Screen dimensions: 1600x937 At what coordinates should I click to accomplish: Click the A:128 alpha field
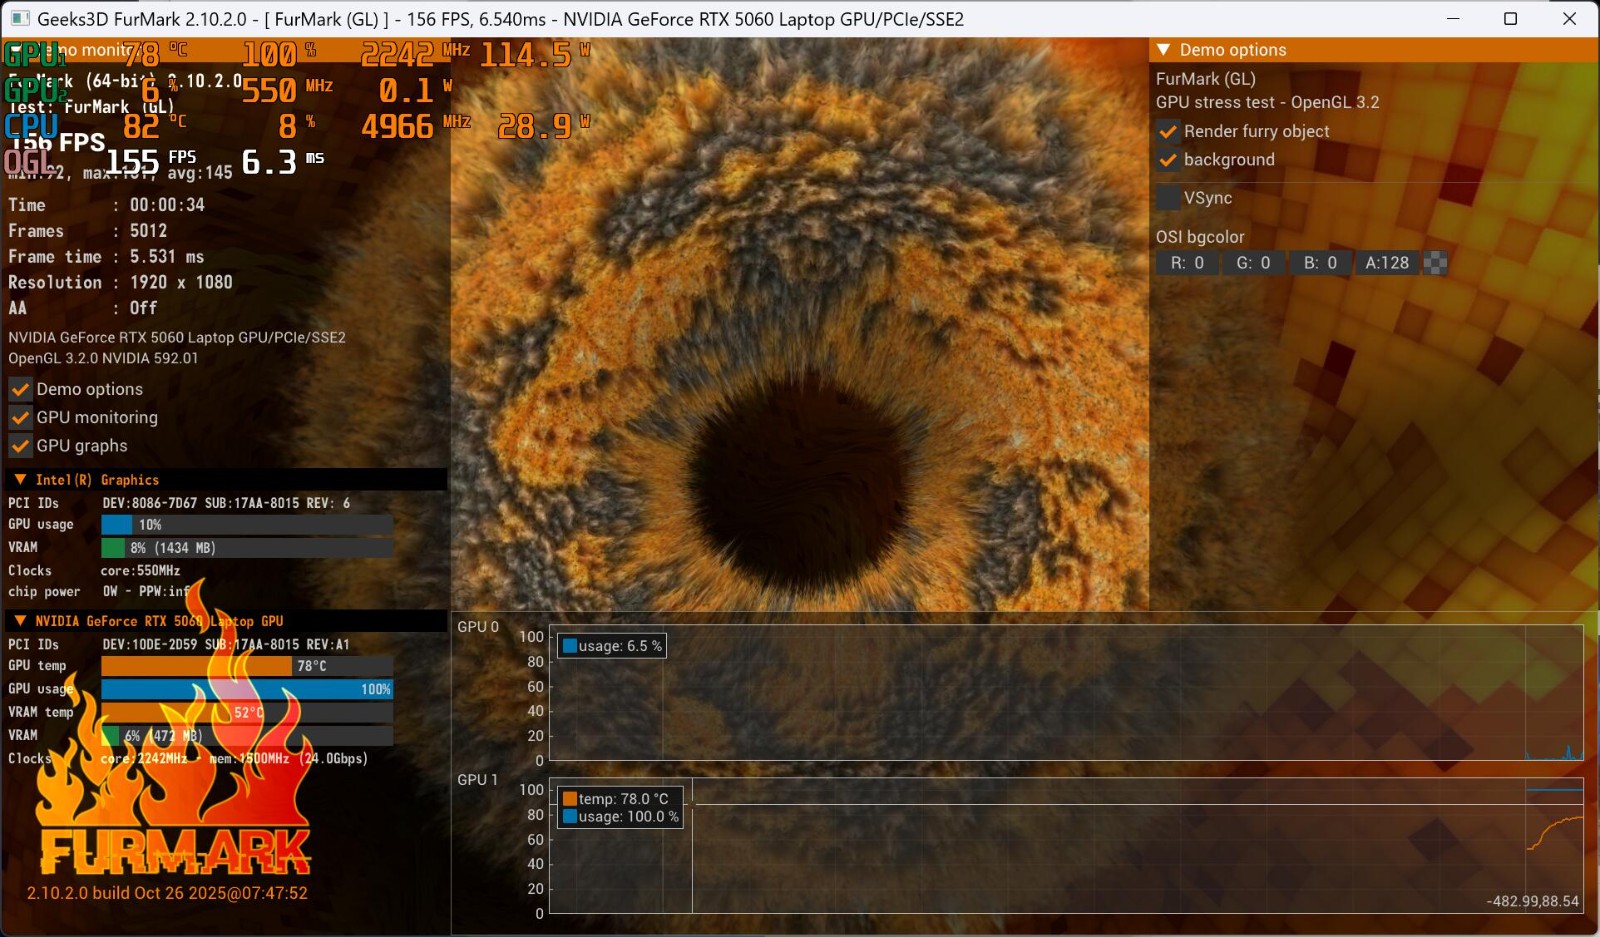(x=1387, y=263)
